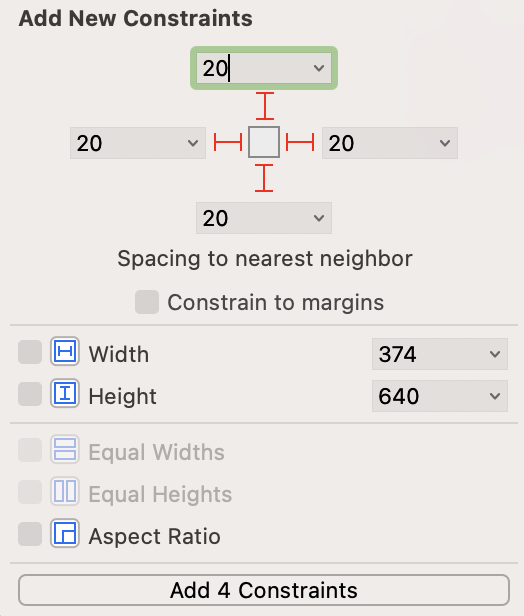The width and height of the screenshot is (524, 616).
Task: Open the right spacing value dropdown
Action: pos(445,143)
